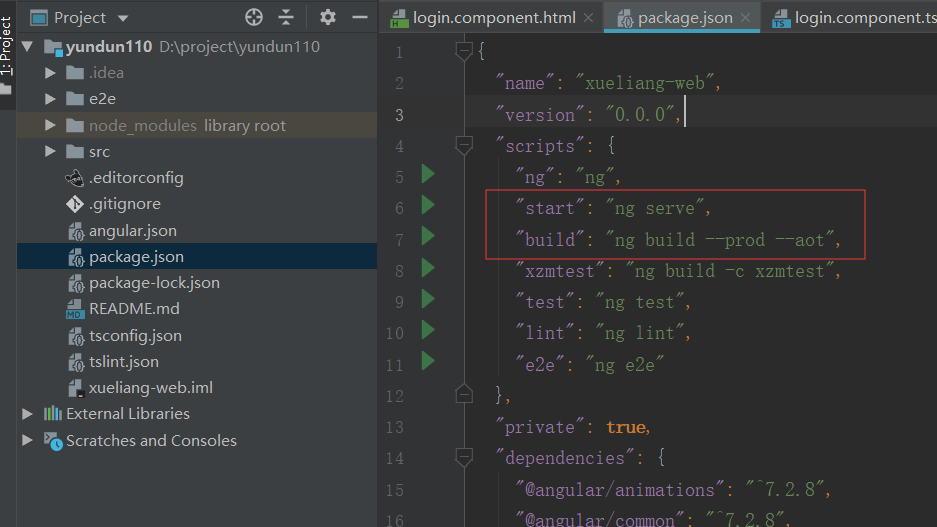
Task: Click the yundun110 project module icon
Action: (54, 47)
